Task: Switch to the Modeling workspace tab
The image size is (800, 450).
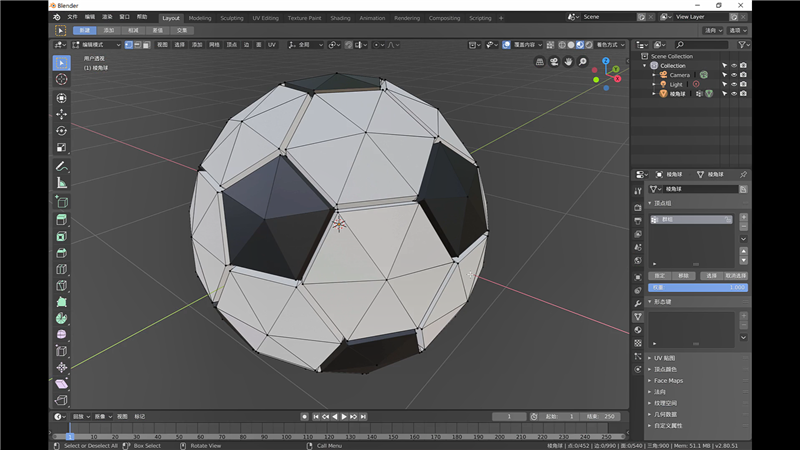Action: 200,18
